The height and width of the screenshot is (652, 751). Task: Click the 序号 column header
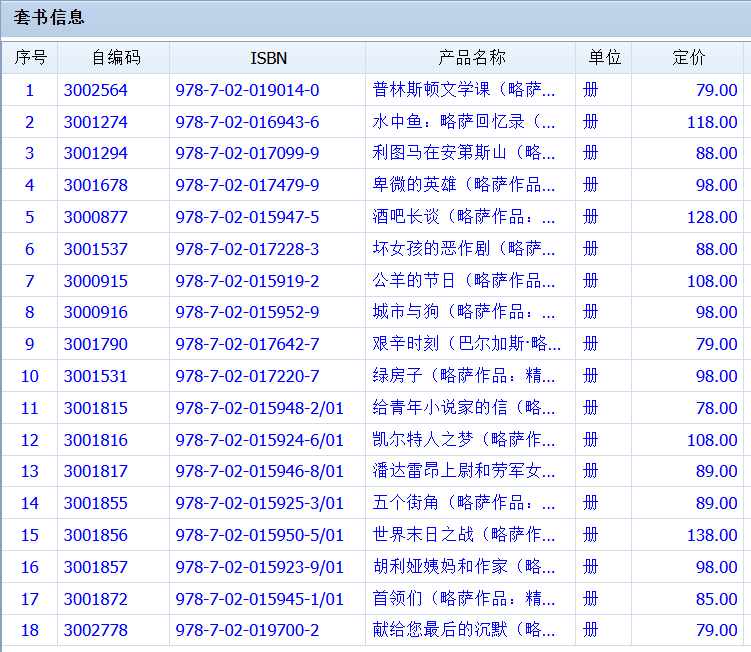click(29, 58)
